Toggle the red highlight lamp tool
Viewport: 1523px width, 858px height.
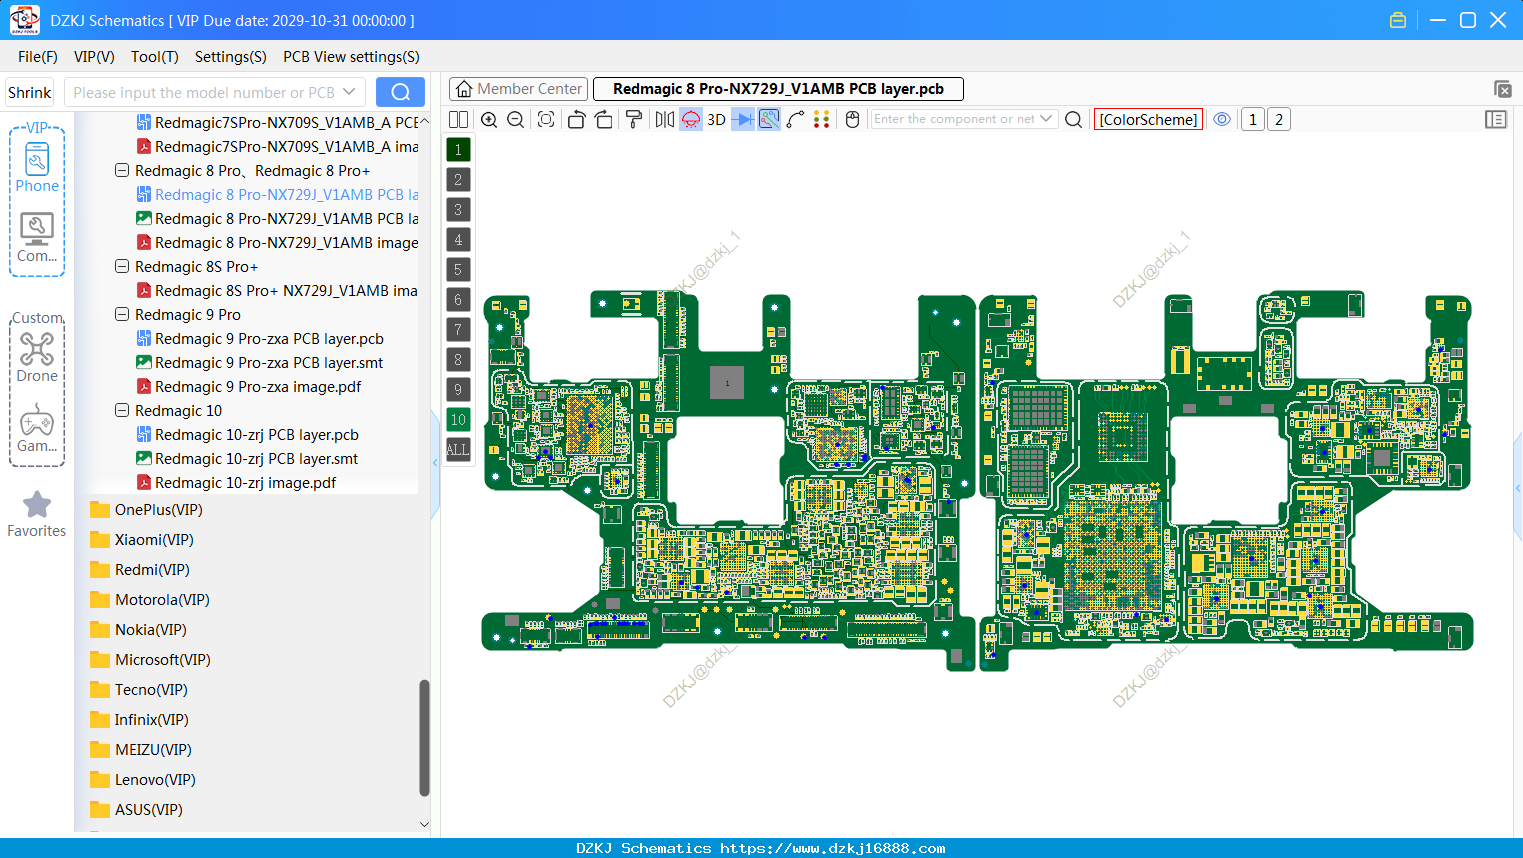(691, 119)
